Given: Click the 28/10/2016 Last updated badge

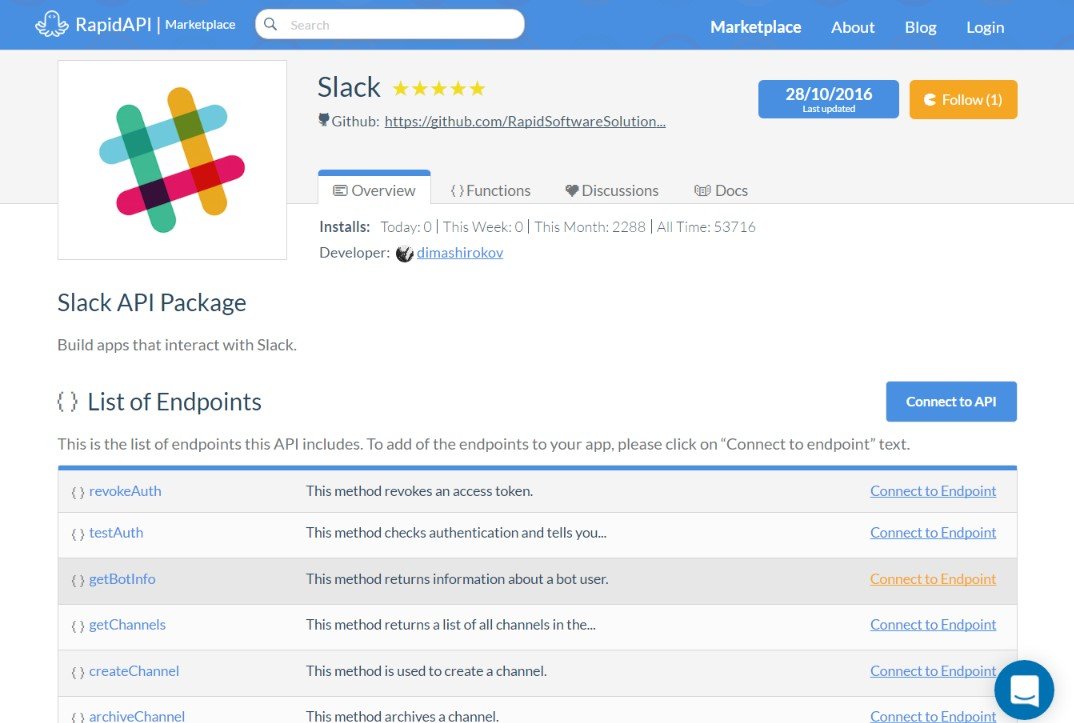Looking at the screenshot, I should (828, 99).
